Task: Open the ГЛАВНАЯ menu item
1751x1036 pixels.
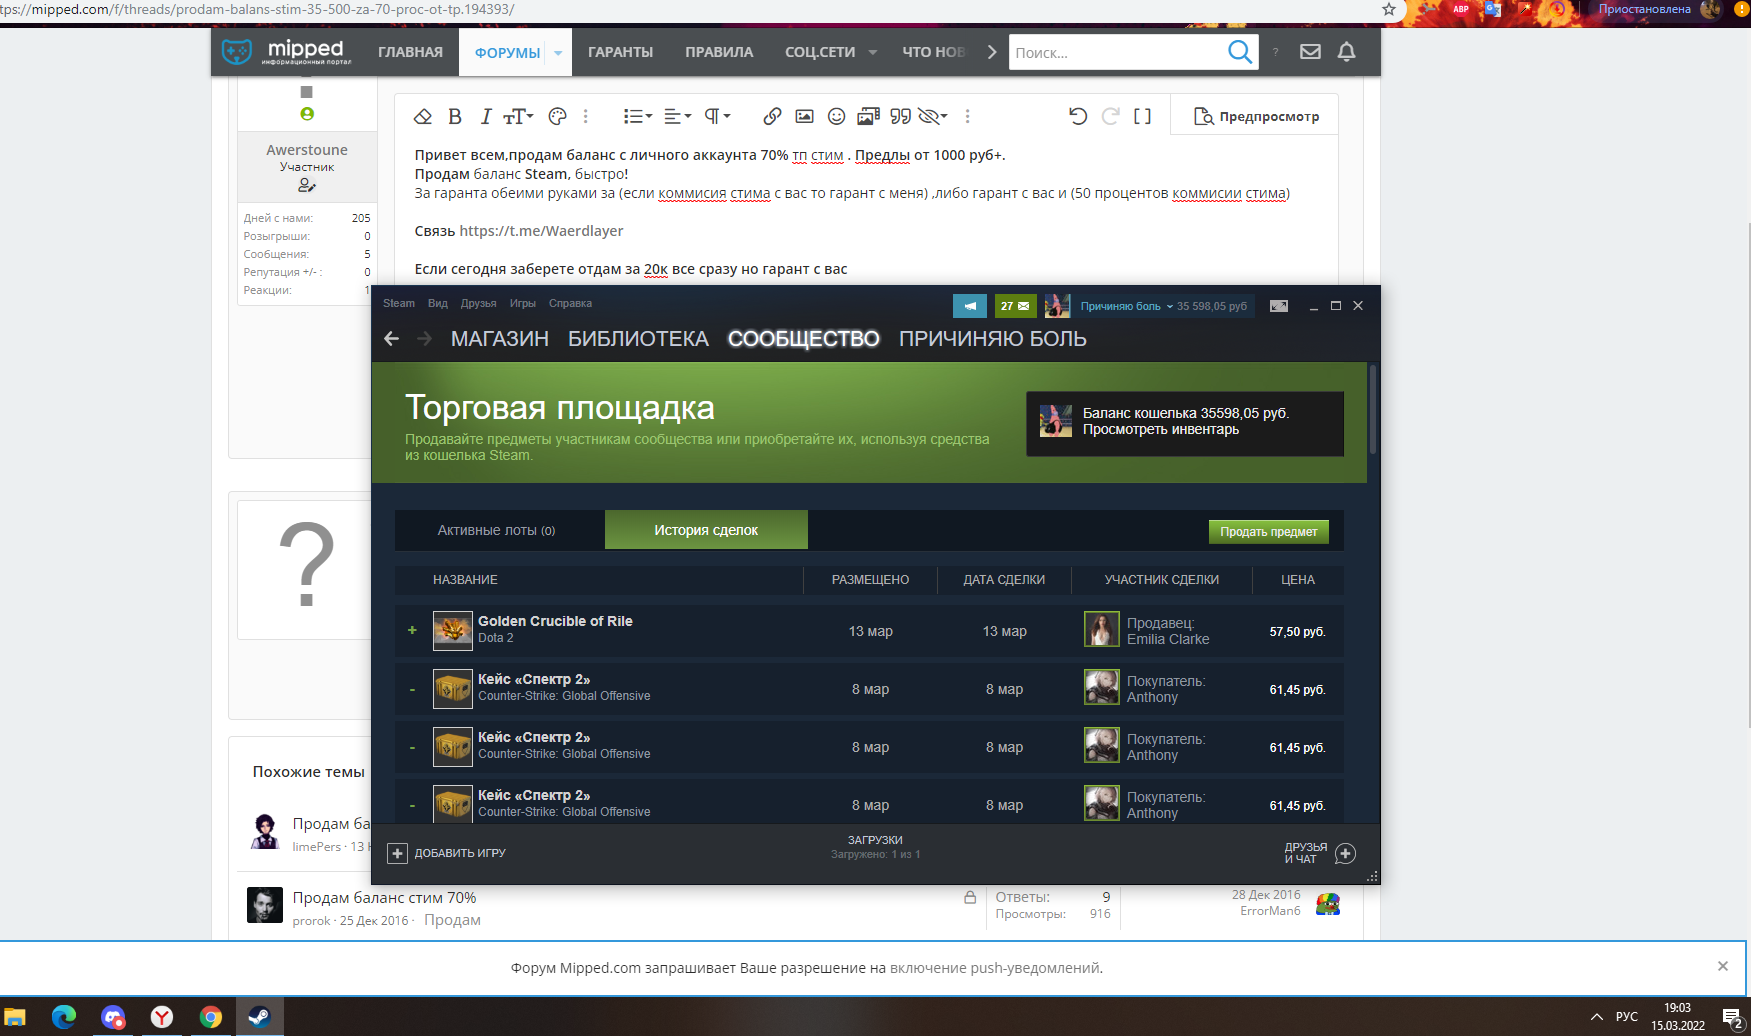Action: (410, 52)
